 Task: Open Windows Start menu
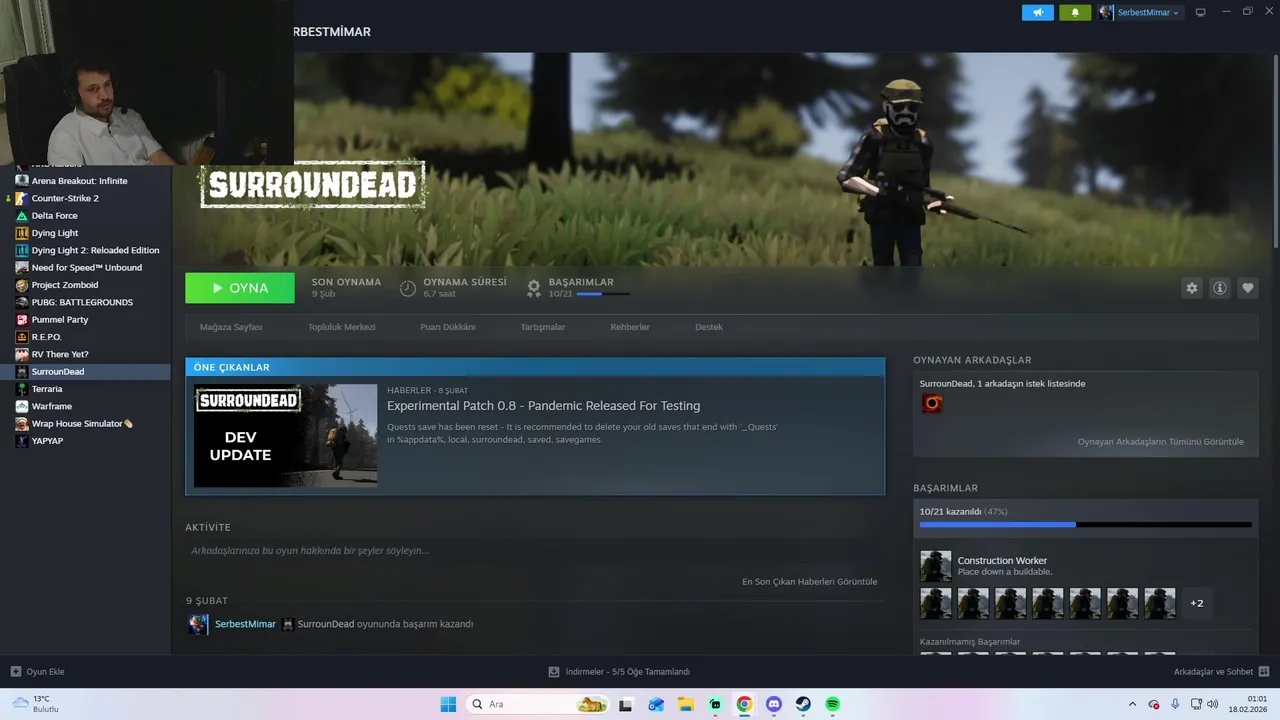(448, 704)
